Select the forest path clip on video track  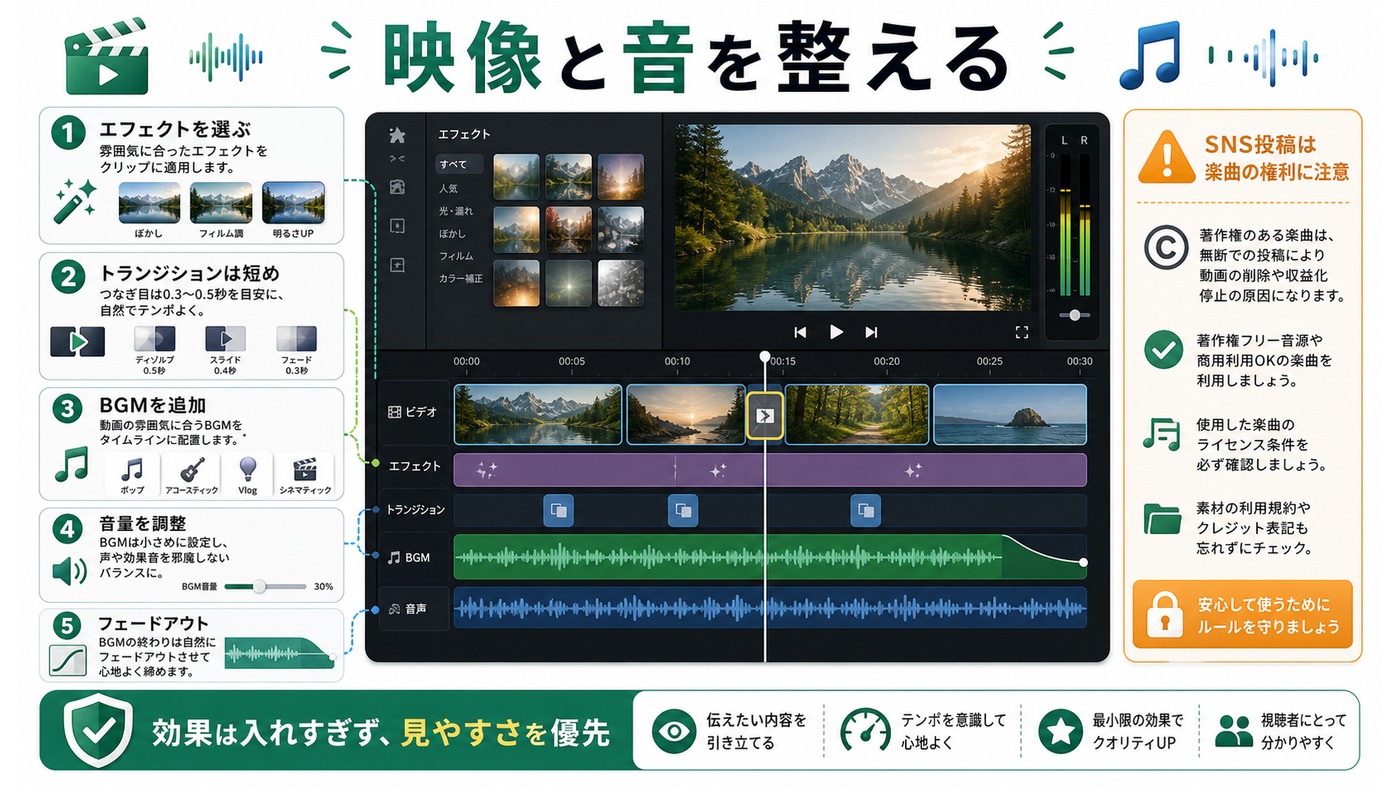coord(857,414)
